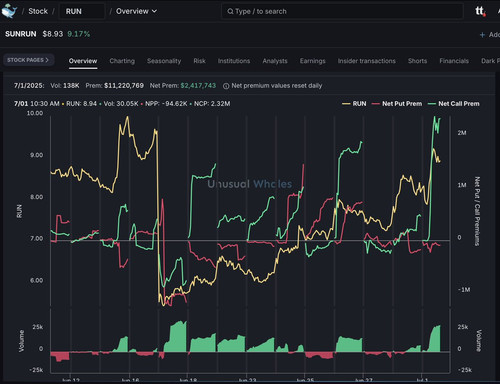The height and width of the screenshot is (384, 500).
Task: Switch to the Seasonality tab
Action: [x=164, y=61]
